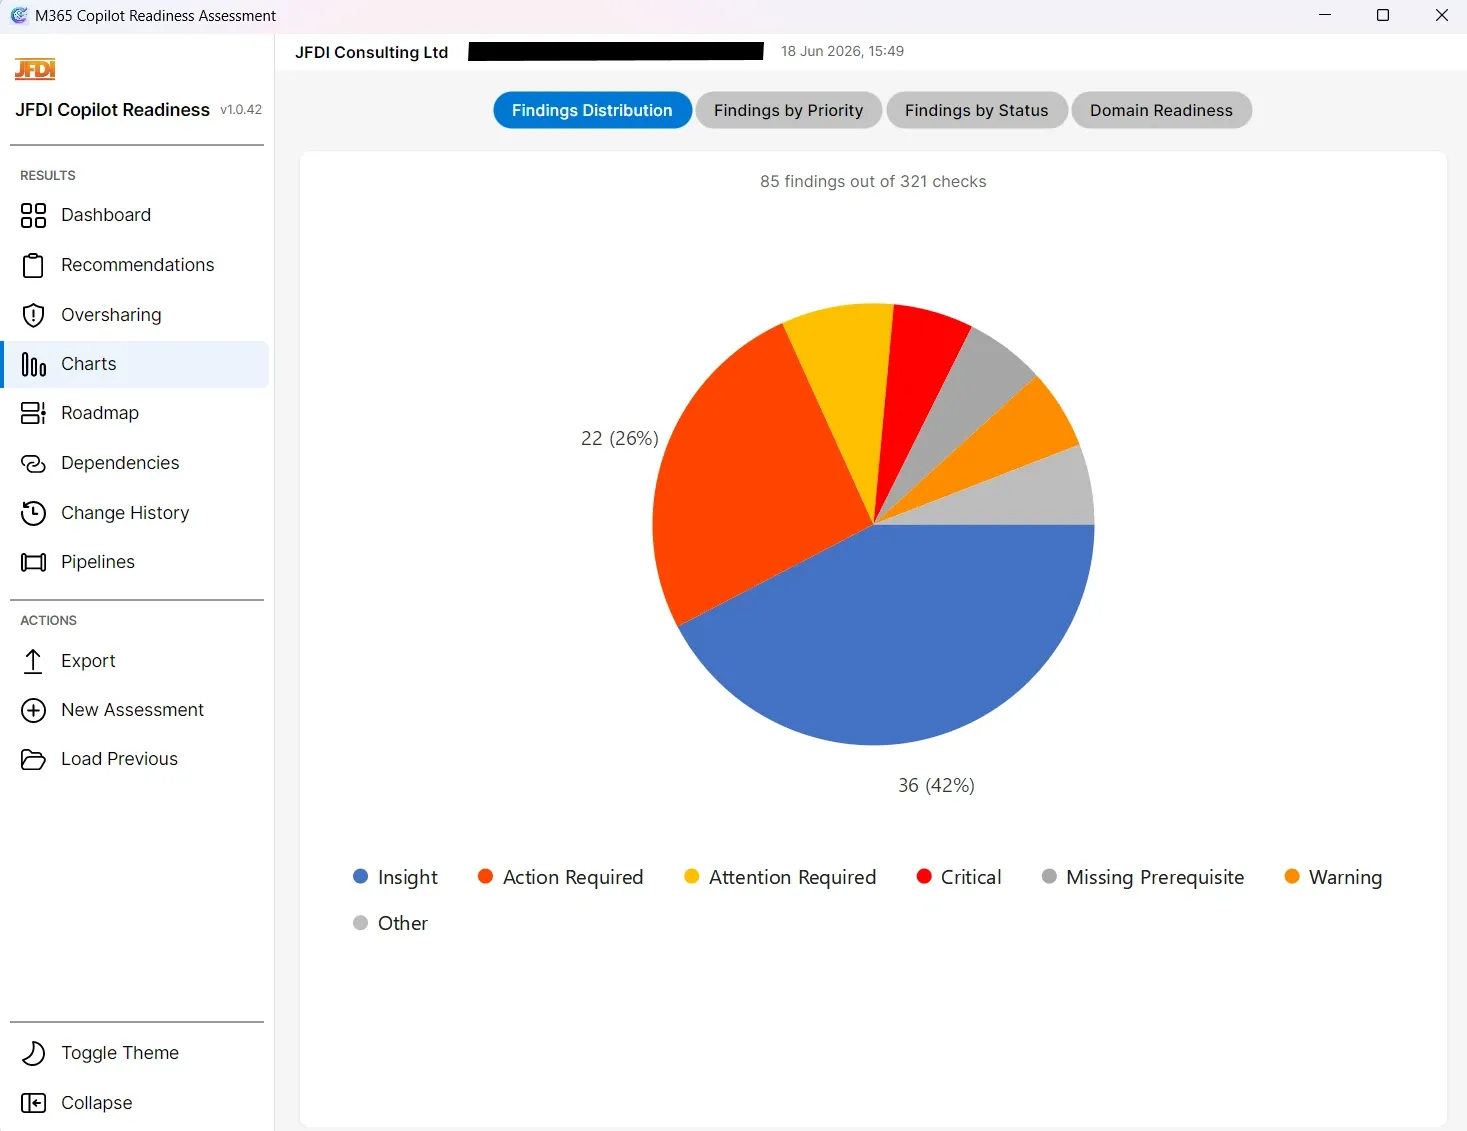Image resolution: width=1467 pixels, height=1131 pixels.
Task: Open the Findings by Status tab
Action: [976, 110]
